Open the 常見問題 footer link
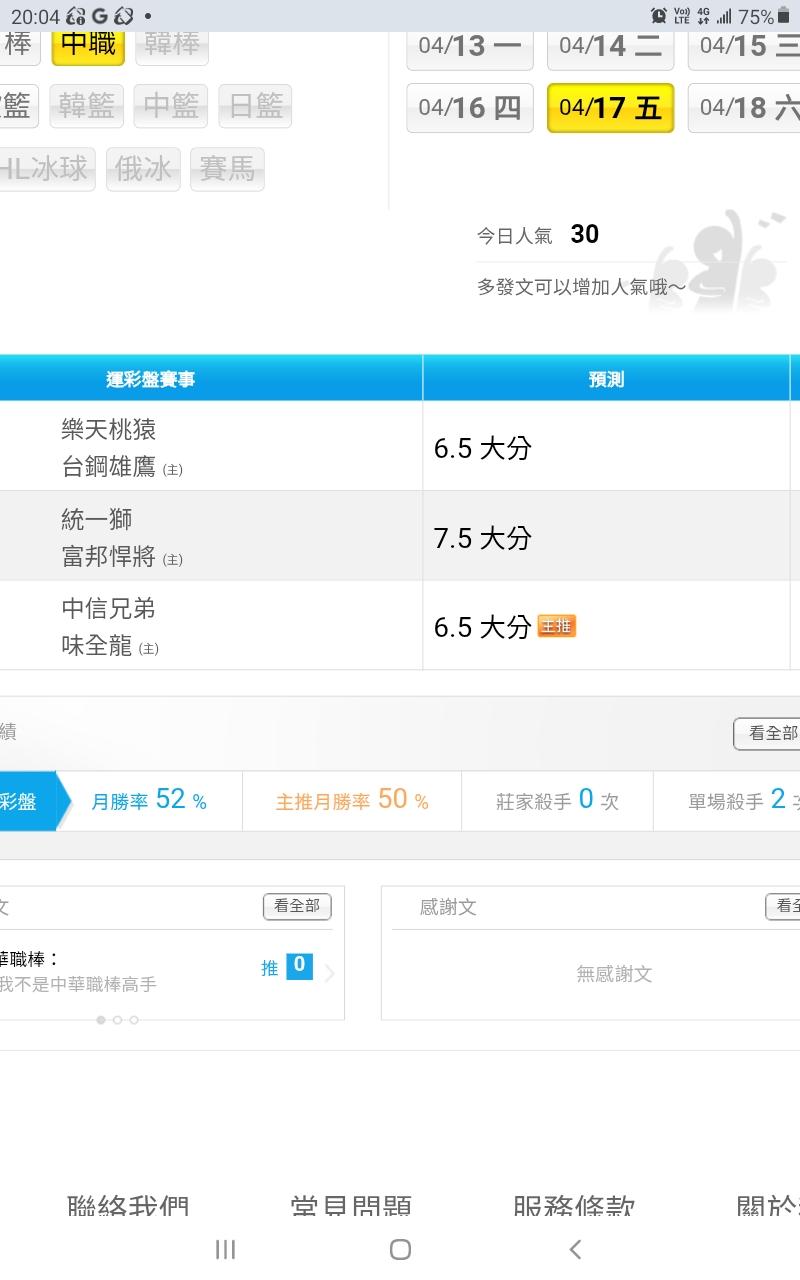The height and width of the screenshot is (1280, 800). [x=351, y=1206]
